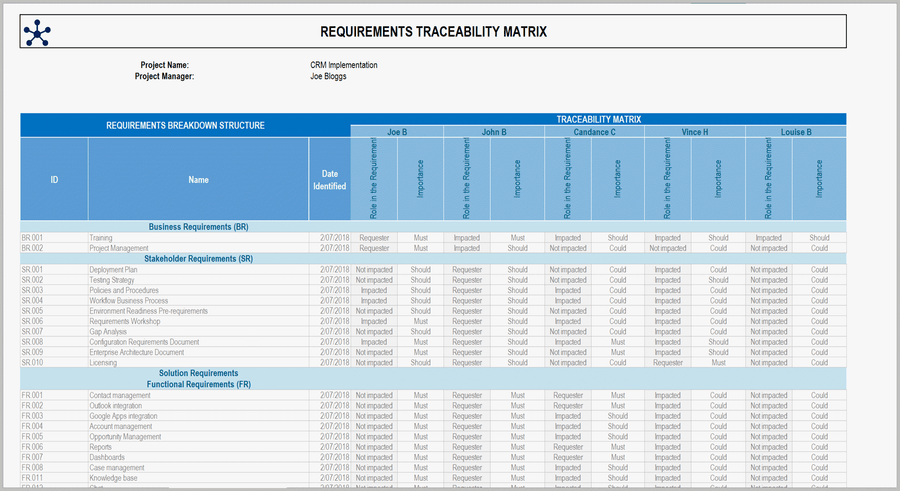This screenshot has height=491, width=900.
Task: Click the Gap Analysis requirement name
Action: [x=108, y=331]
